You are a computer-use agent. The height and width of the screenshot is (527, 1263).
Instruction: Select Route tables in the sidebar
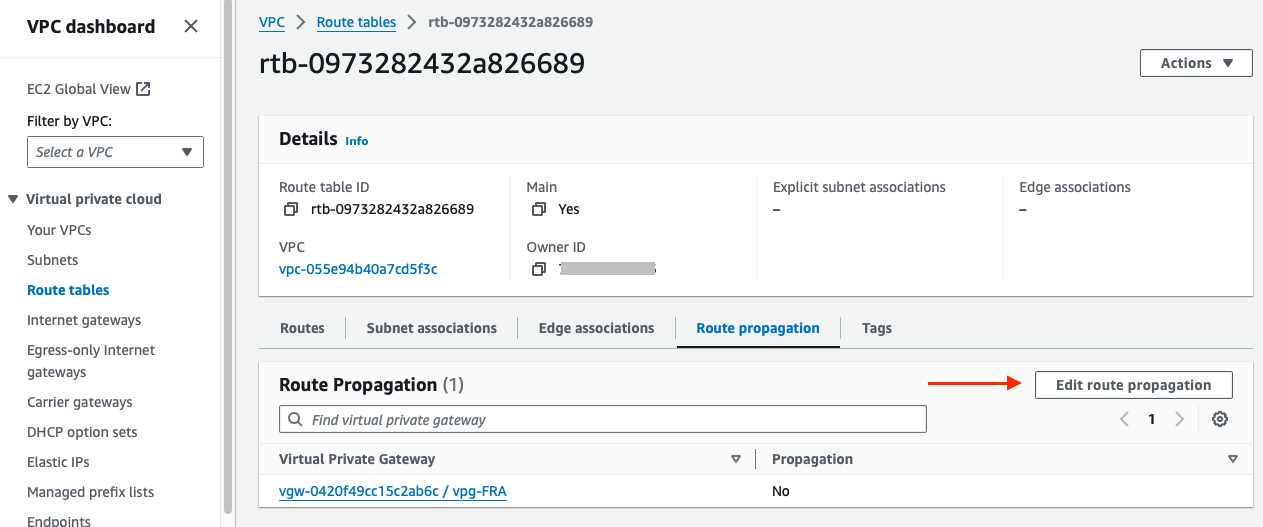68,290
